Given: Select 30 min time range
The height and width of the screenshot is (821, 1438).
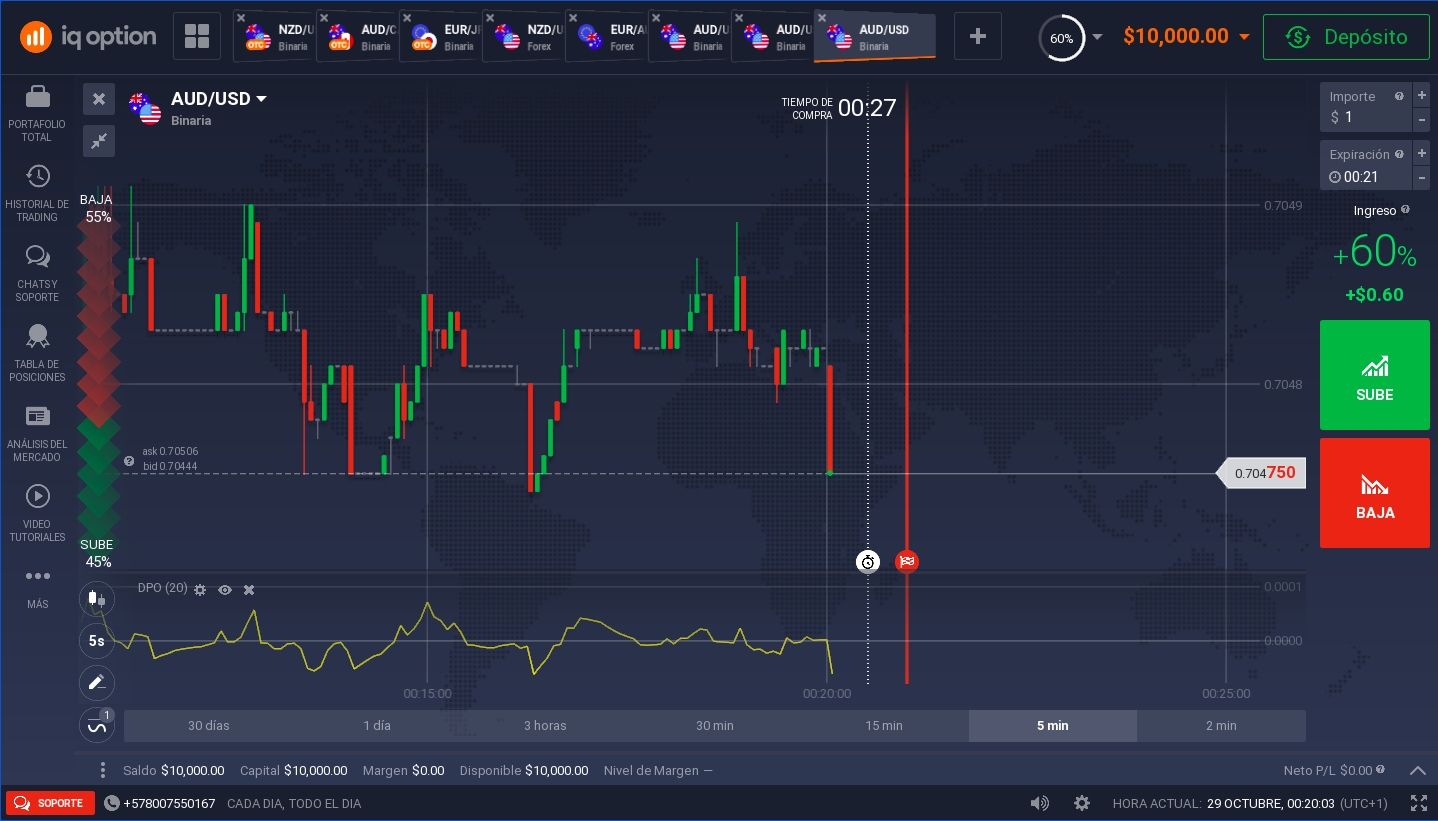Looking at the screenshot, I should tap(715, 726).
